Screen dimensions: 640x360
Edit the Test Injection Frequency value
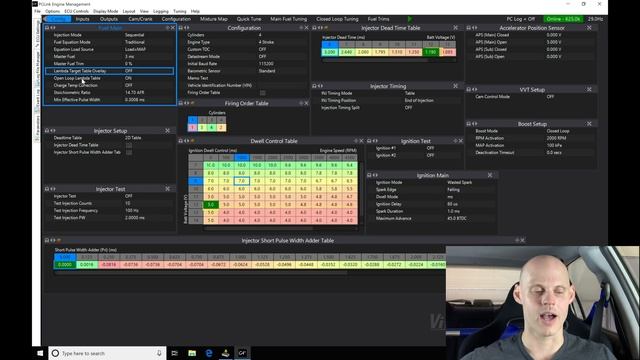click(132, 211)
